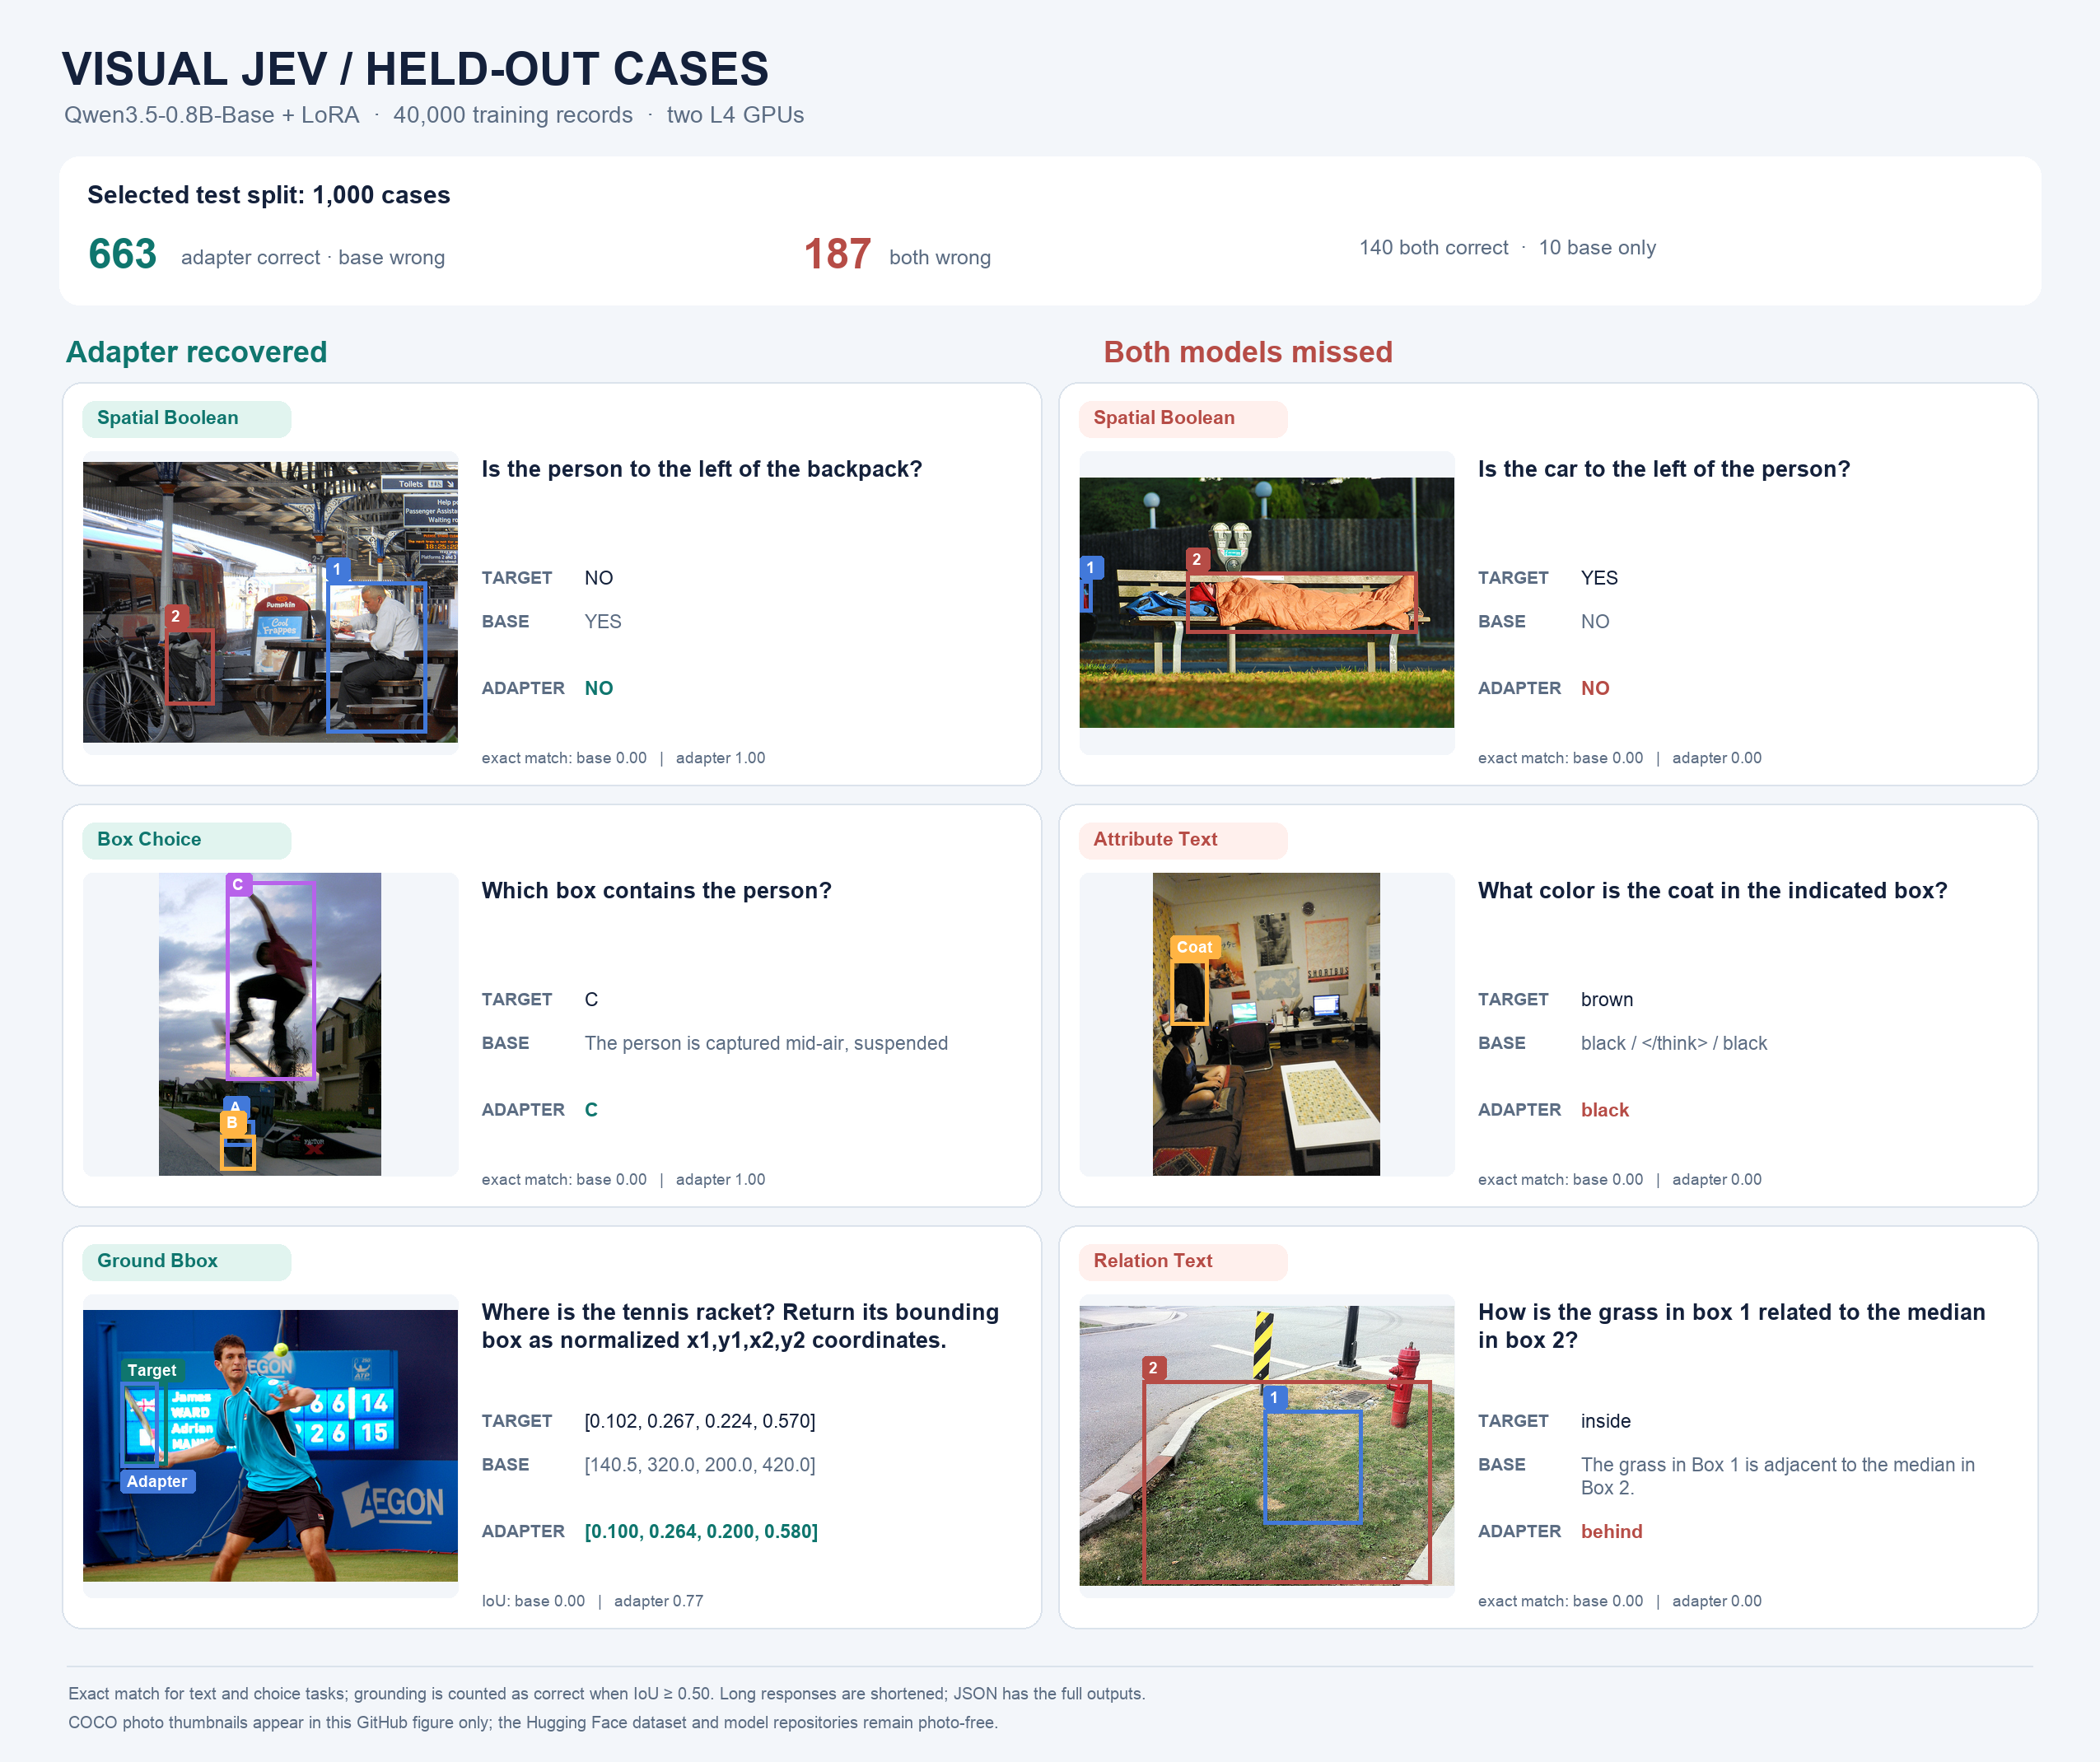Click the tennis racket bounding box question
2100x1762 pixels.
(740, 1326)
